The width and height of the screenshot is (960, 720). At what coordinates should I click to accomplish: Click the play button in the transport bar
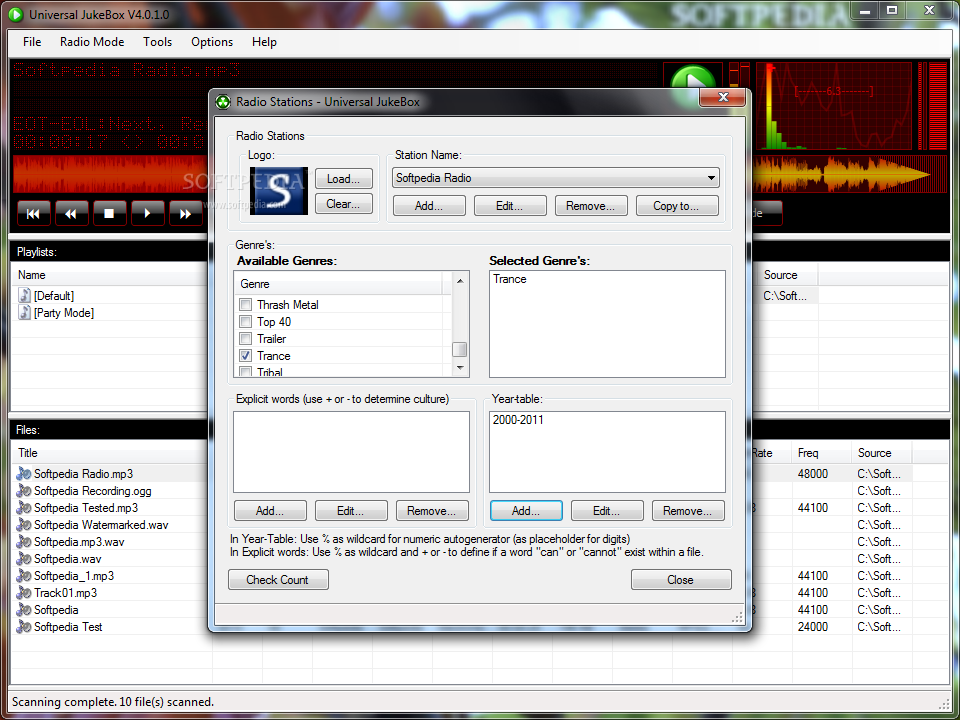148,213
